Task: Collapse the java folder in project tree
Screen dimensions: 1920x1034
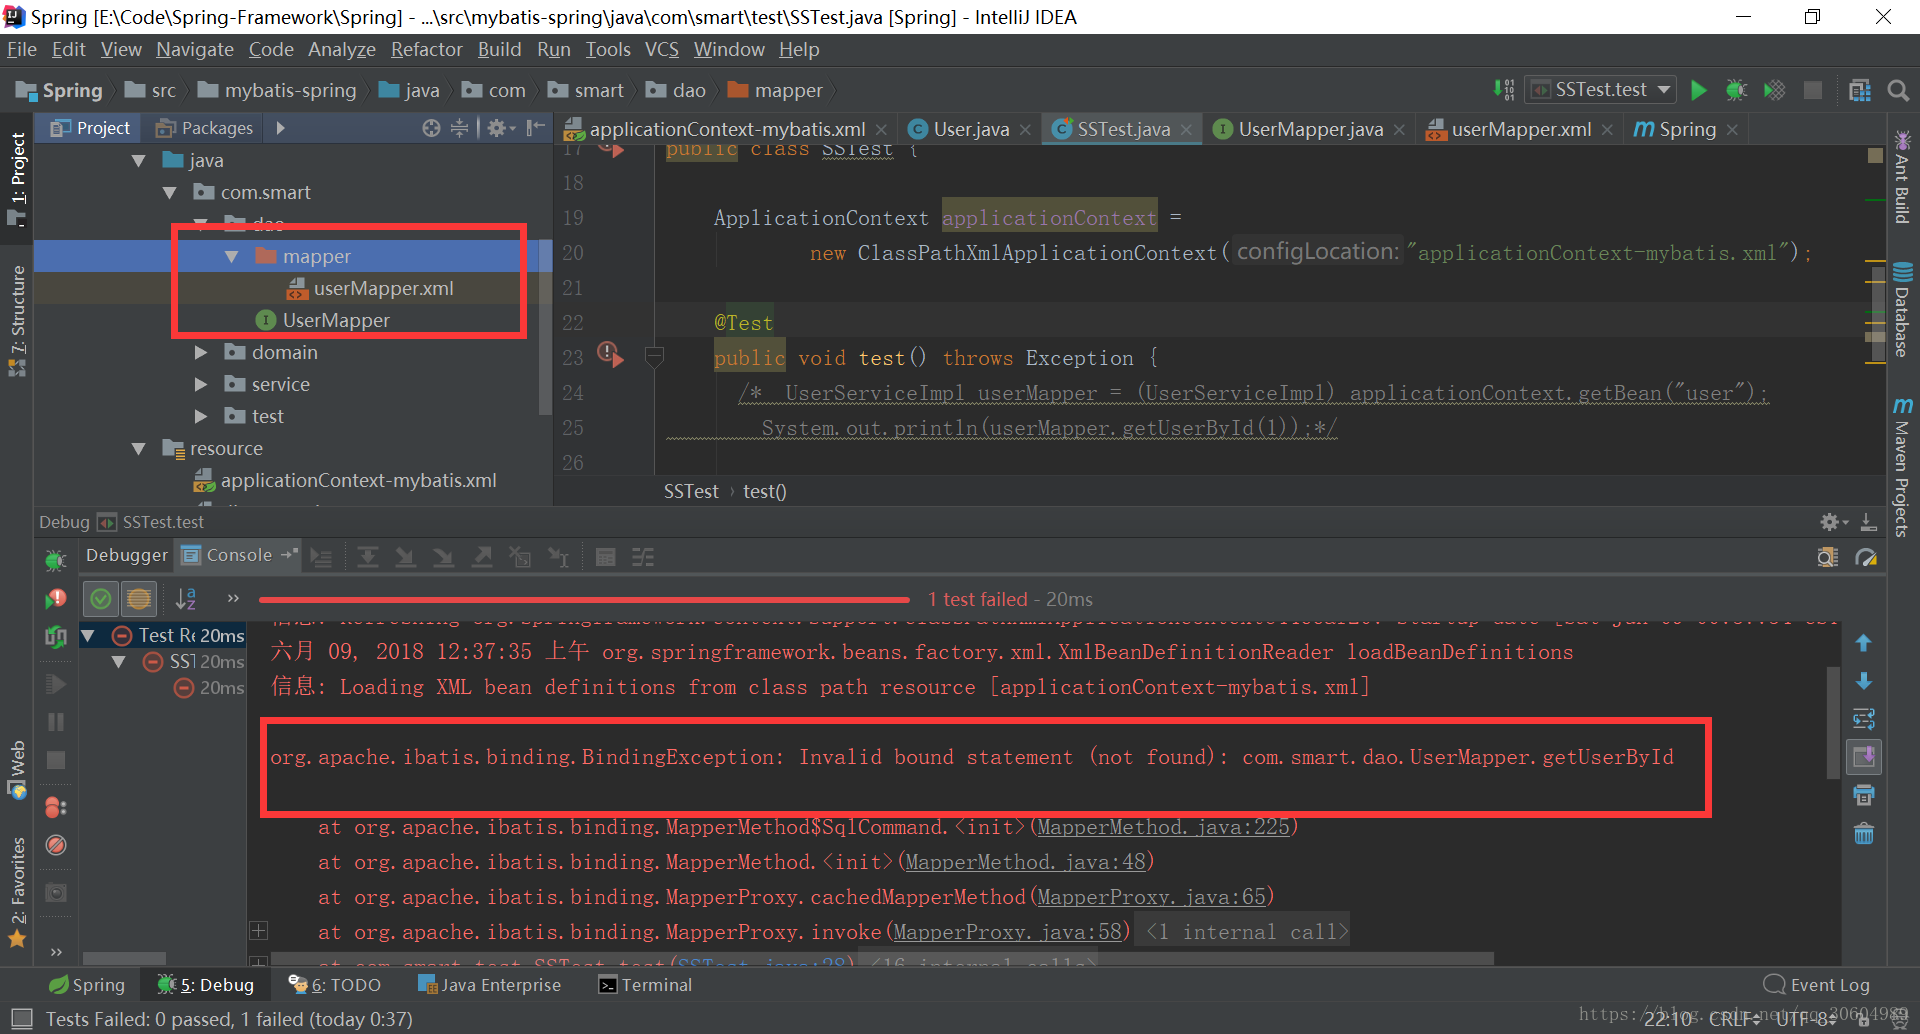Action: 138,161
